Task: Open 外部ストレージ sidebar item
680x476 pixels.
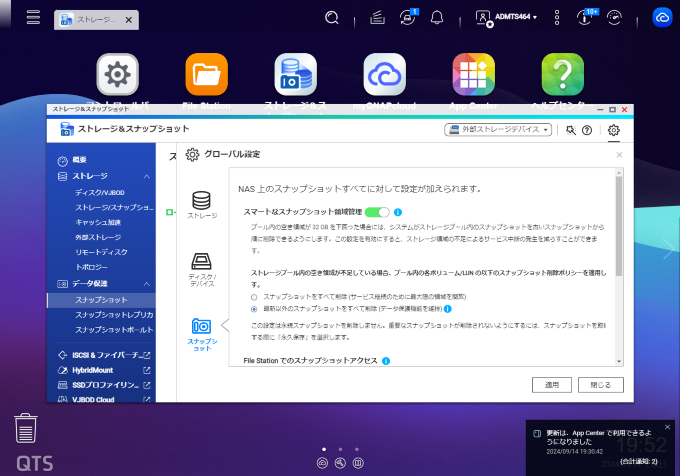Action: point(98,237)
